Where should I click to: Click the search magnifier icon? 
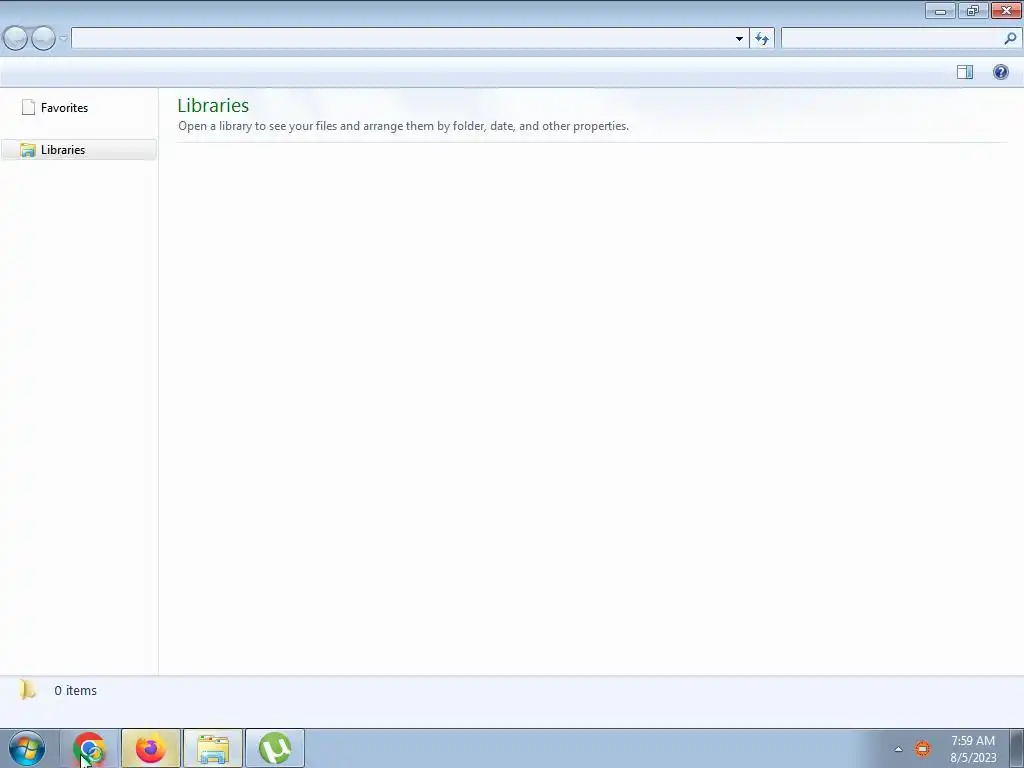click(x=1010, y=39)
